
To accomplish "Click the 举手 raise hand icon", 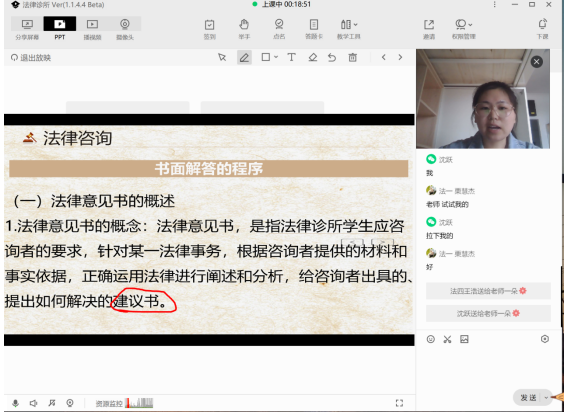I will click(244, 29).
